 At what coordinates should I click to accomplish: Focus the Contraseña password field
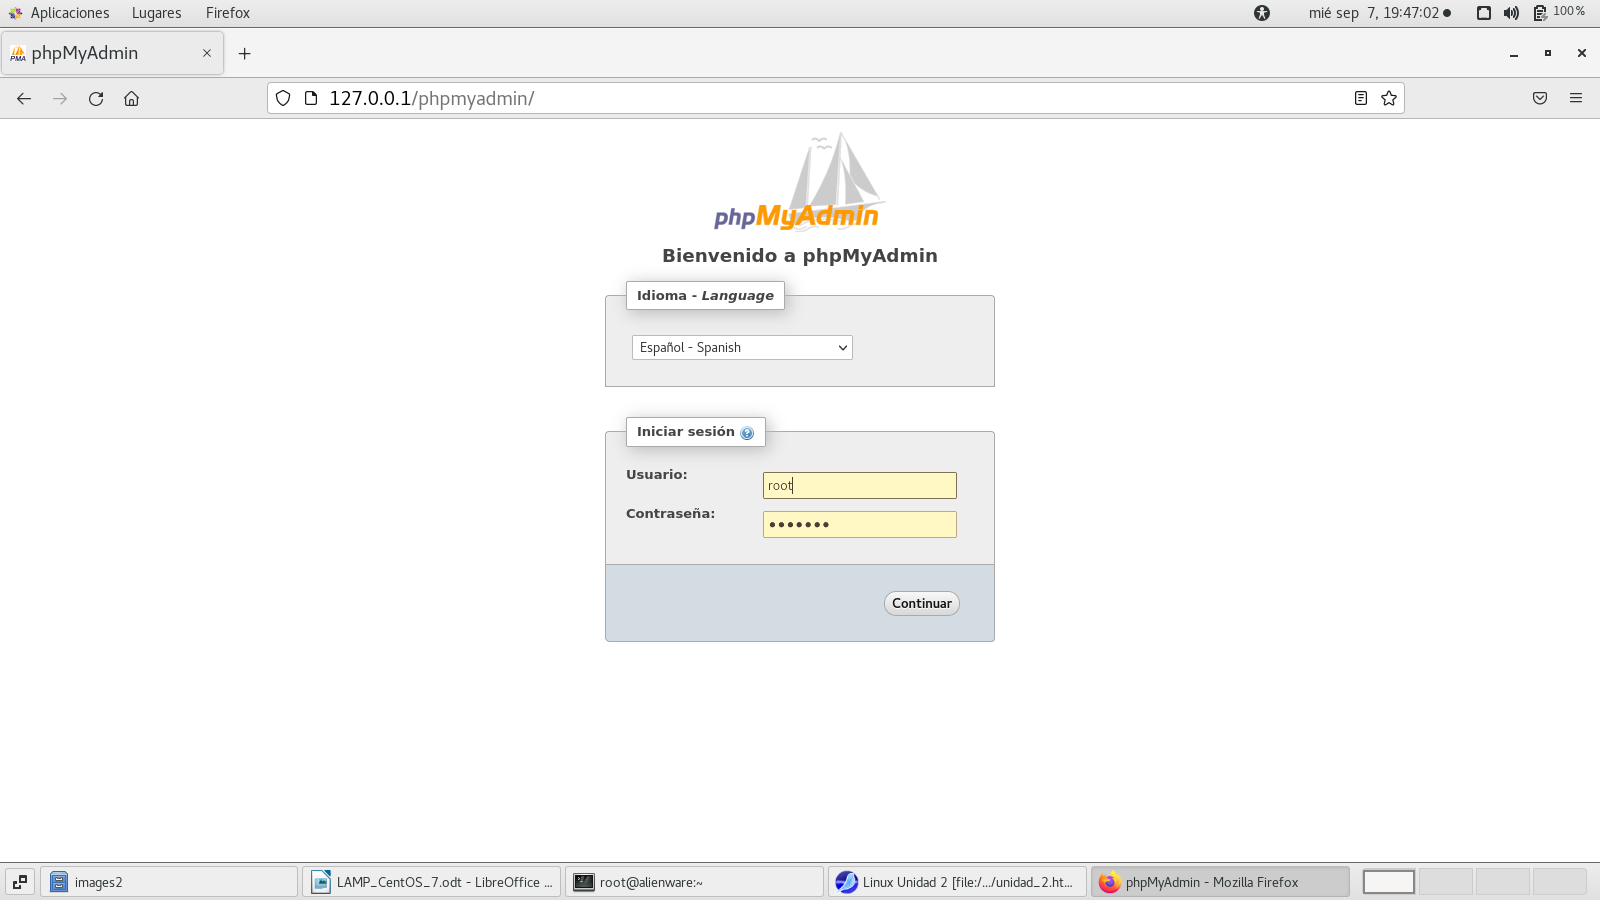(x=859, y=524)
